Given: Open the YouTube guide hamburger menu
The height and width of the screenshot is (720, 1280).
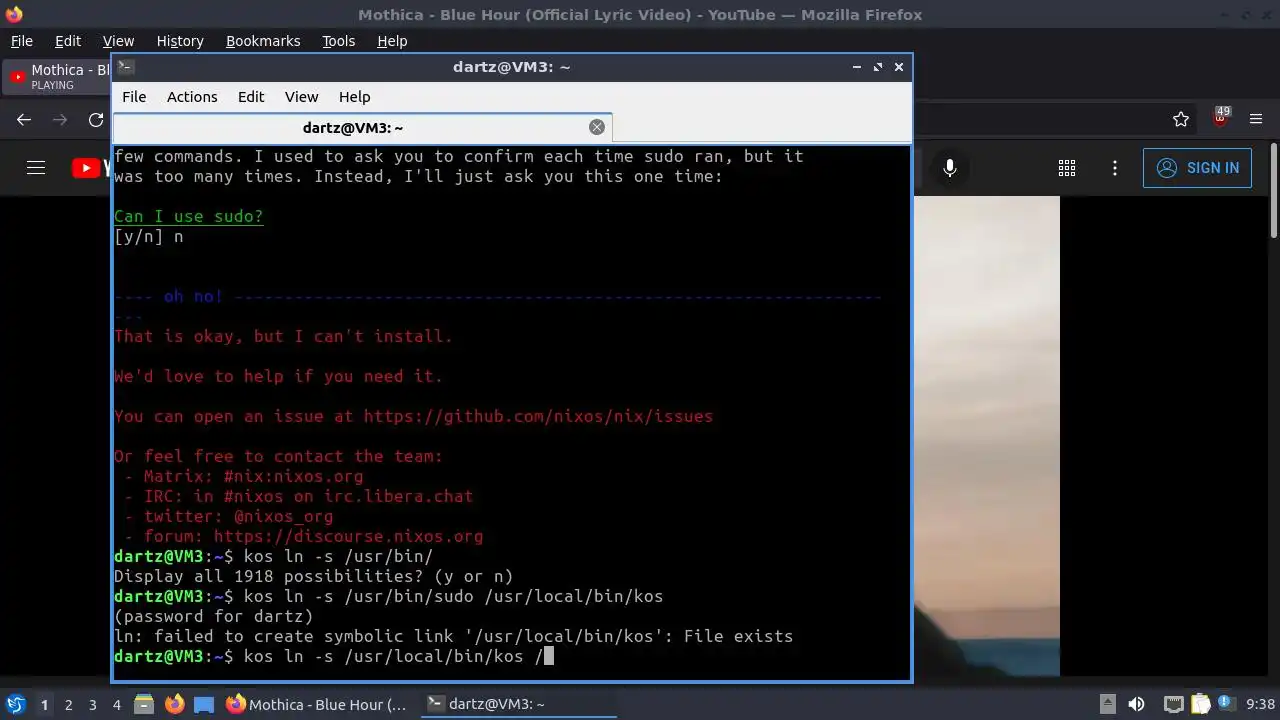Looking at the screenshot, I should (x=36, y=168).
